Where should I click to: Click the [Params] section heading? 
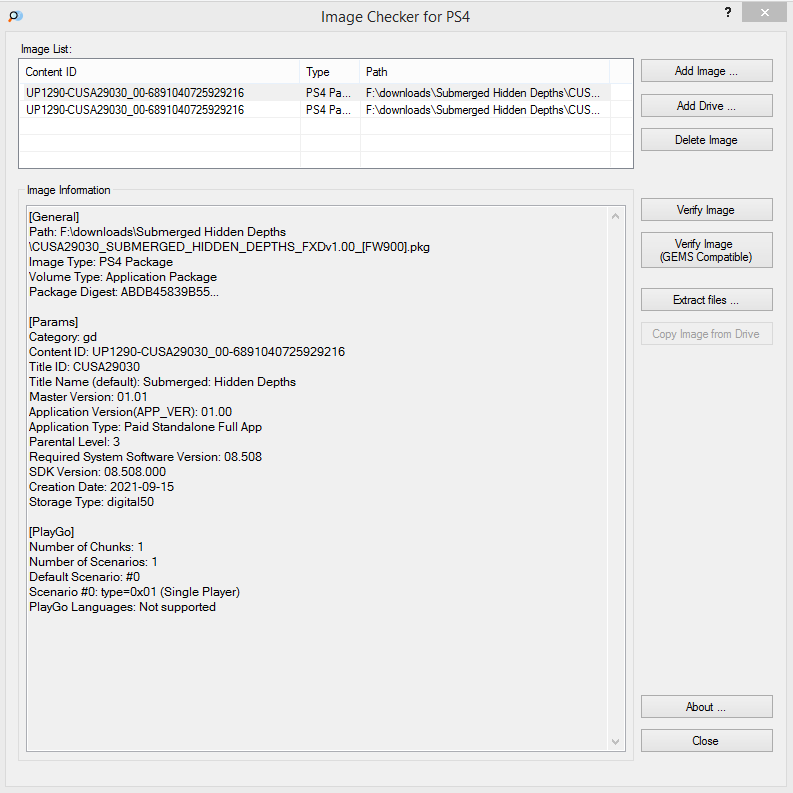(x=54, y=322)
